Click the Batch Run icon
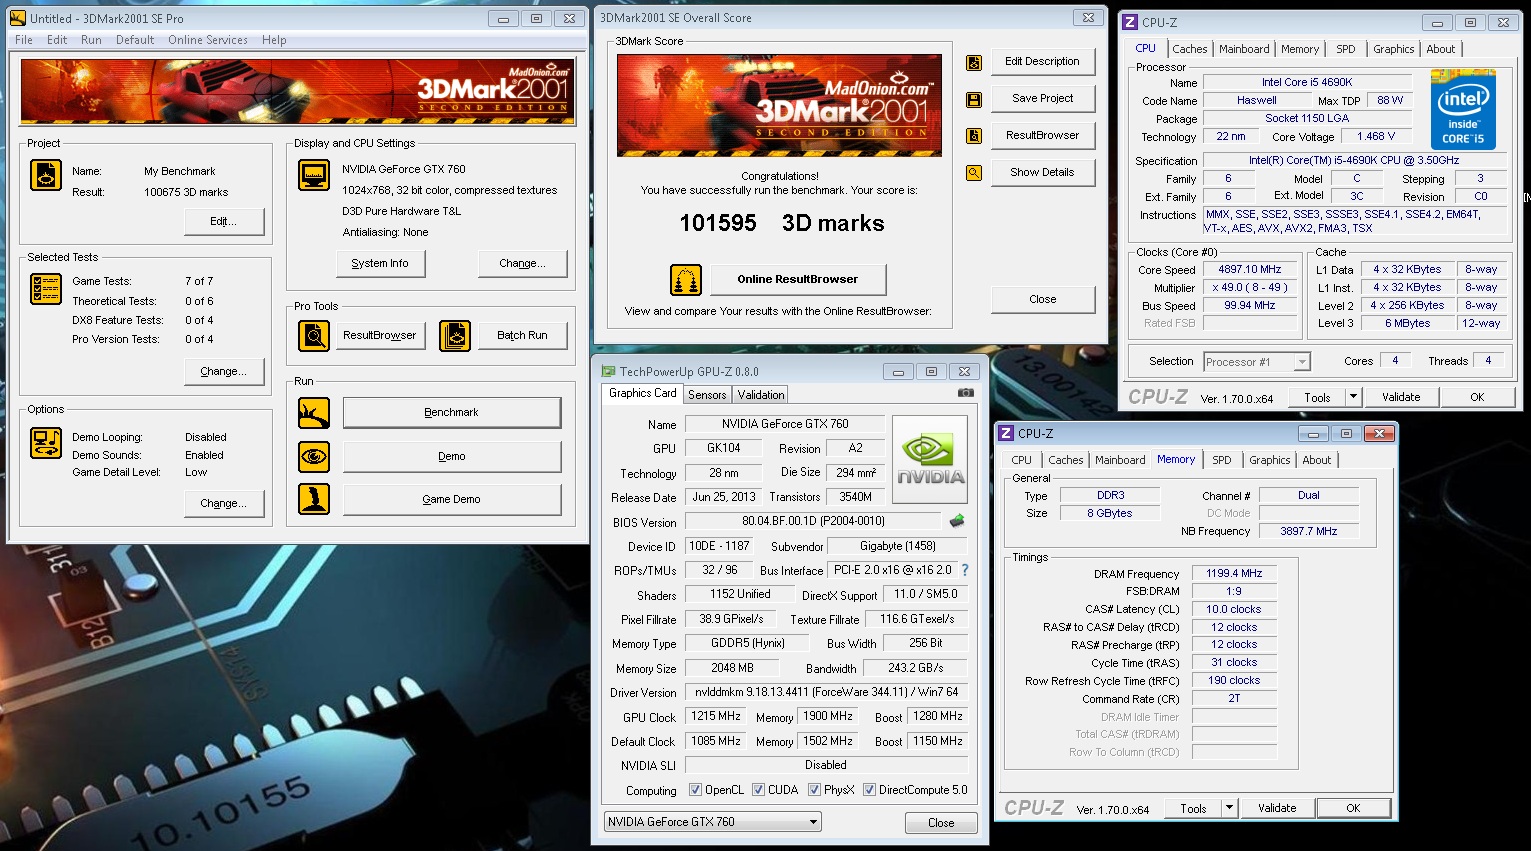The height and width of the screenshot is (851, 1531). pos(455,336)
